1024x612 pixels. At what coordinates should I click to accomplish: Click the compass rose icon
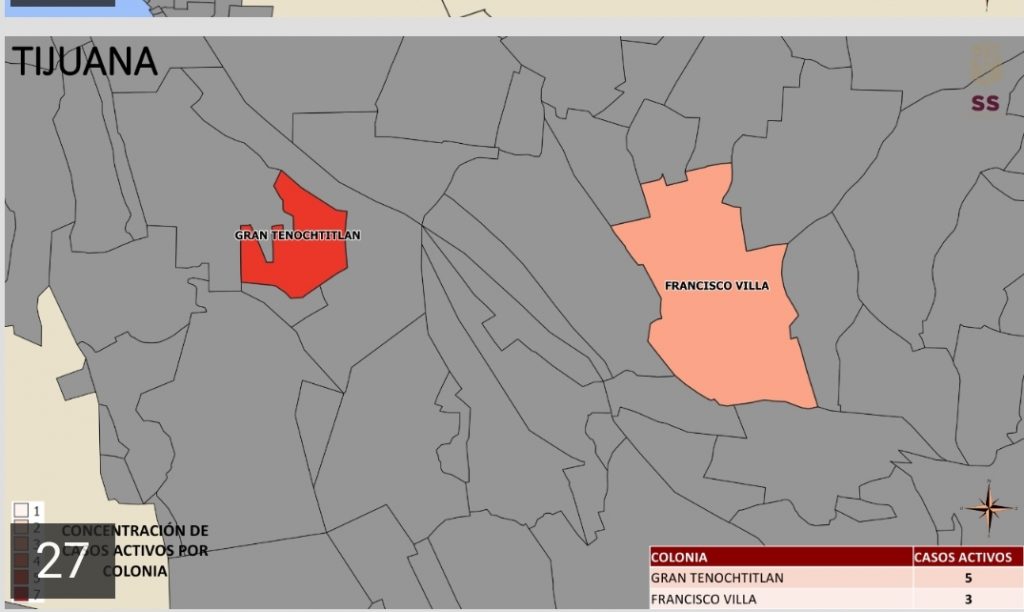click(x=989, y=507)
